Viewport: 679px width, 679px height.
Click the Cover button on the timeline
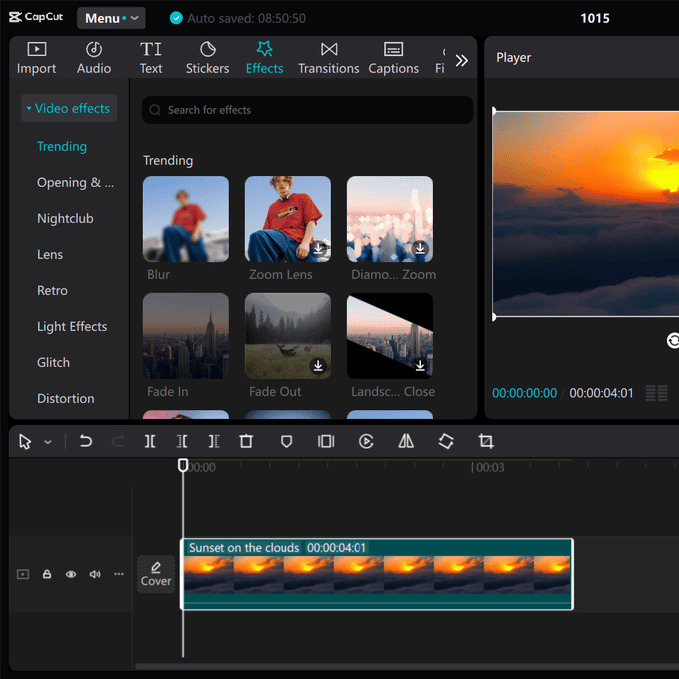(x=156, y=574)
